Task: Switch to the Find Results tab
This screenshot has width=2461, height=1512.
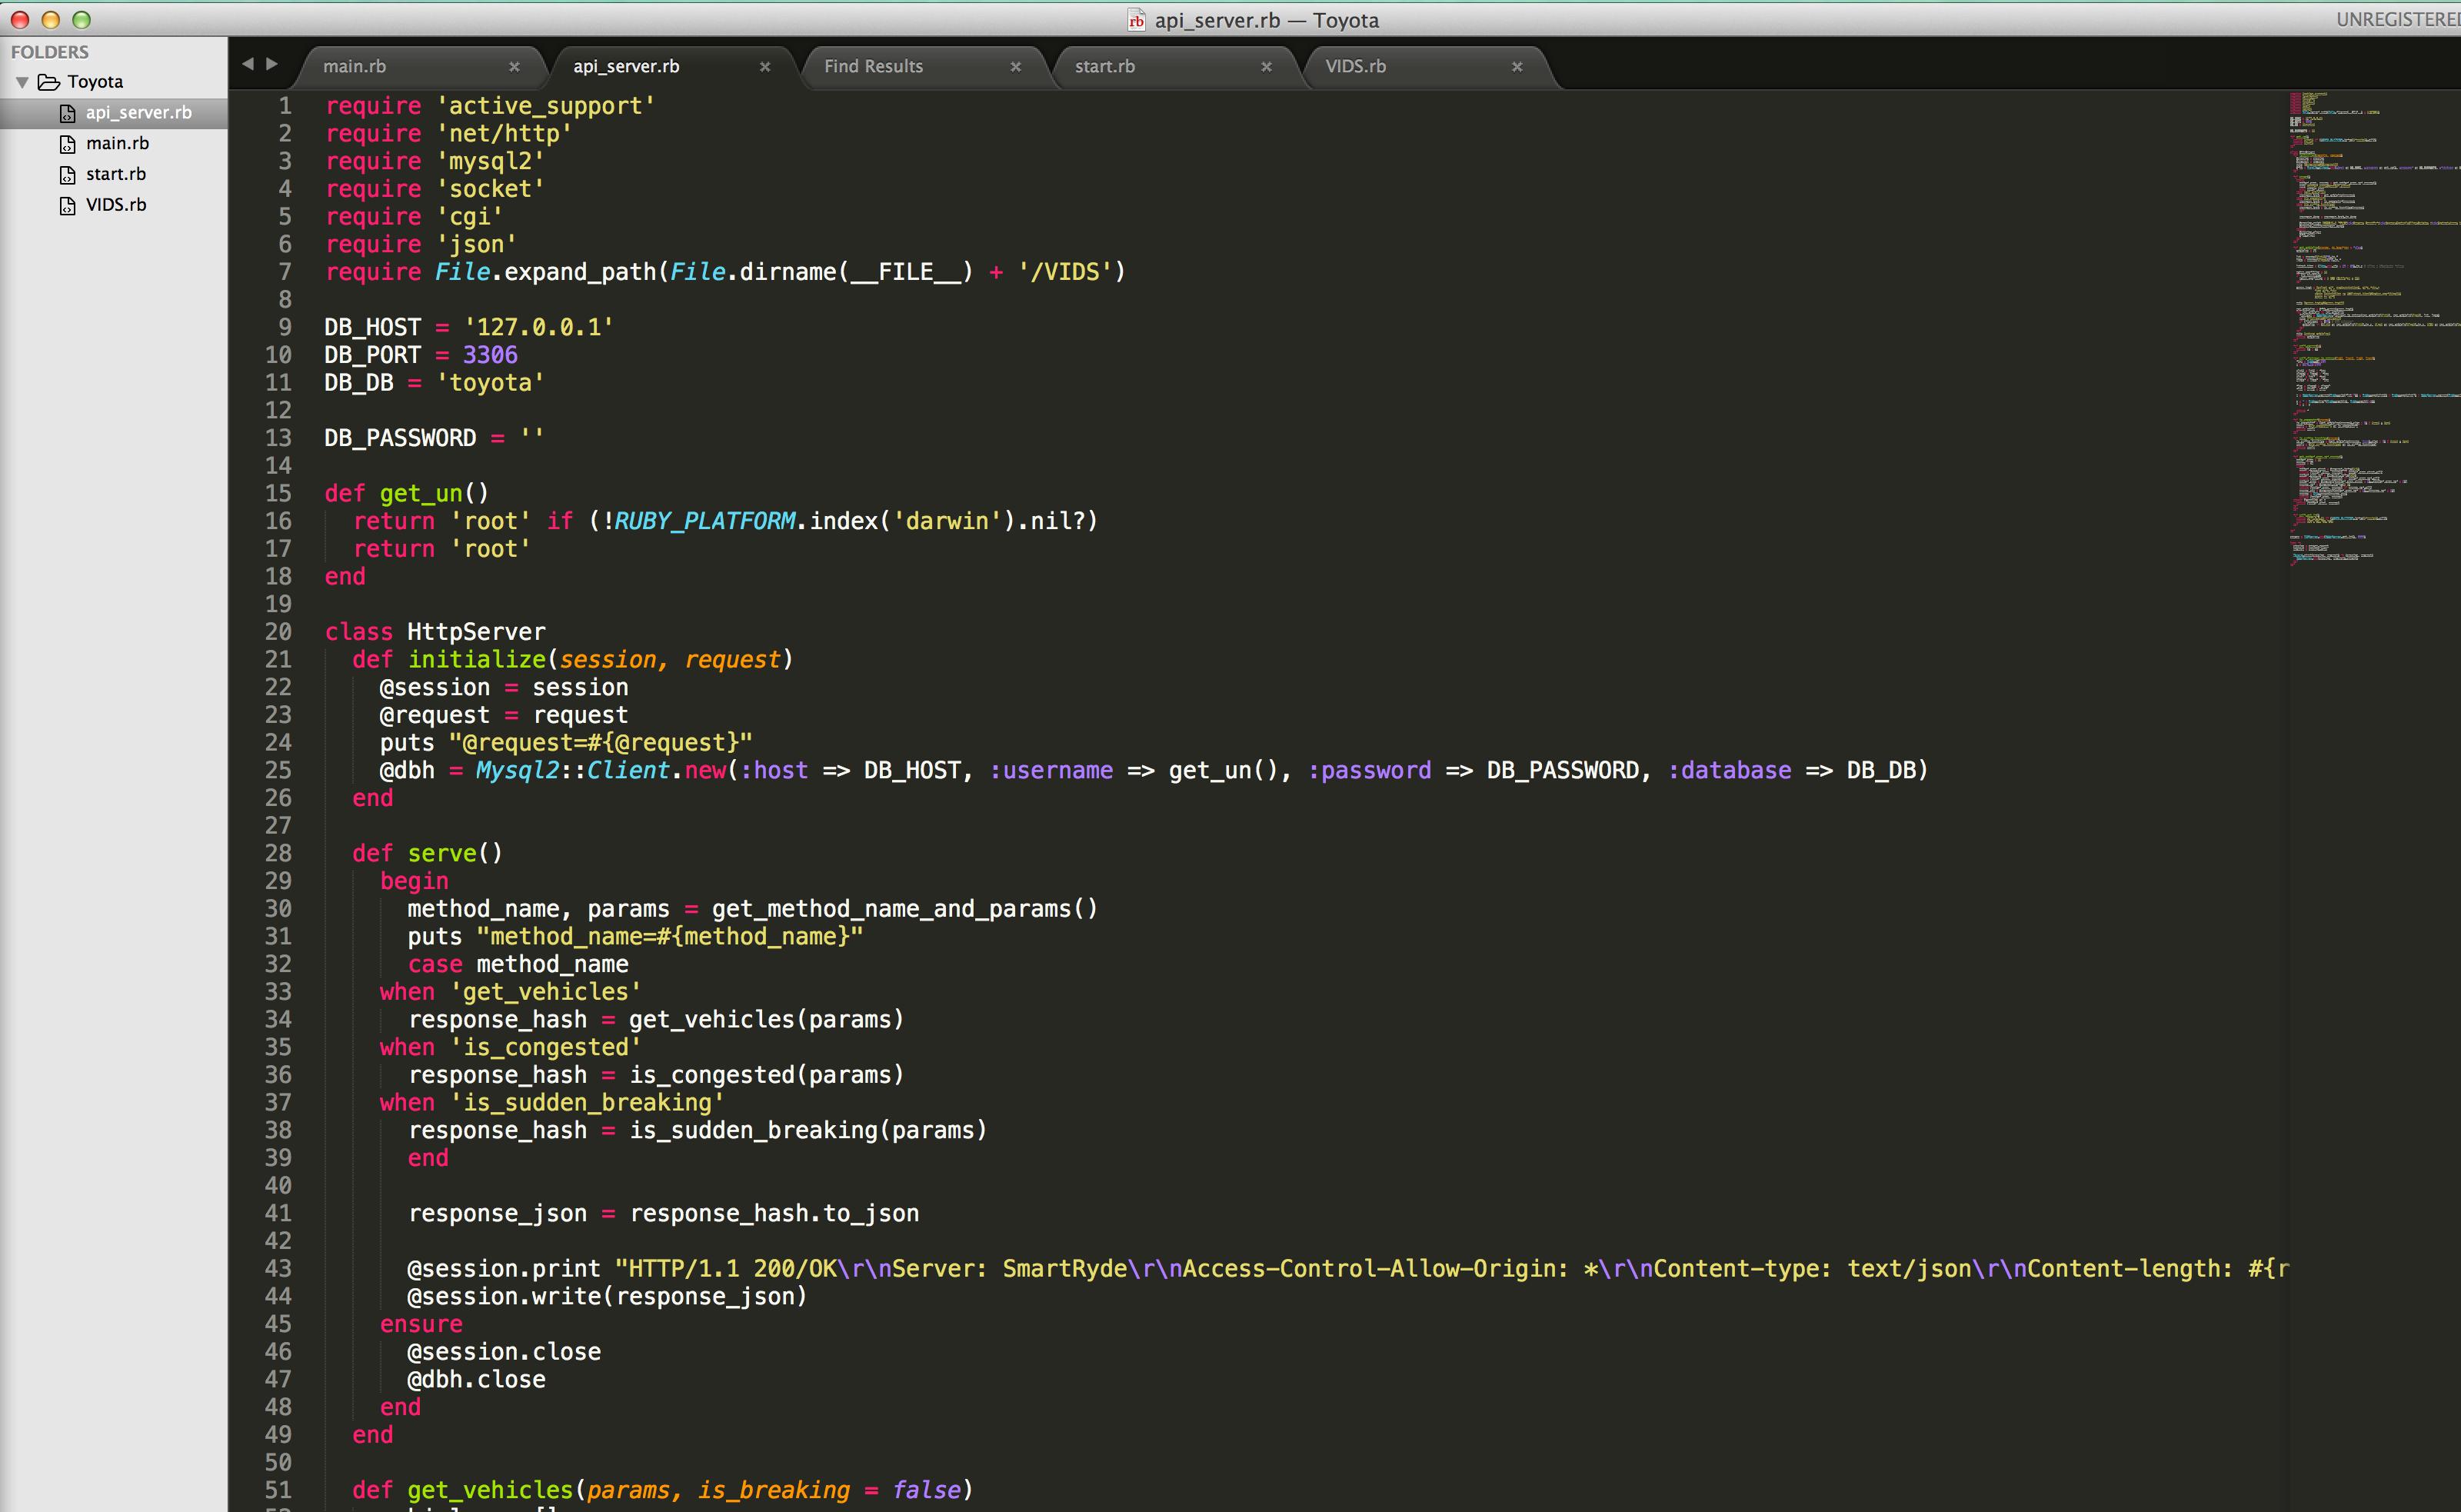Action: click(x=873, y=67)
